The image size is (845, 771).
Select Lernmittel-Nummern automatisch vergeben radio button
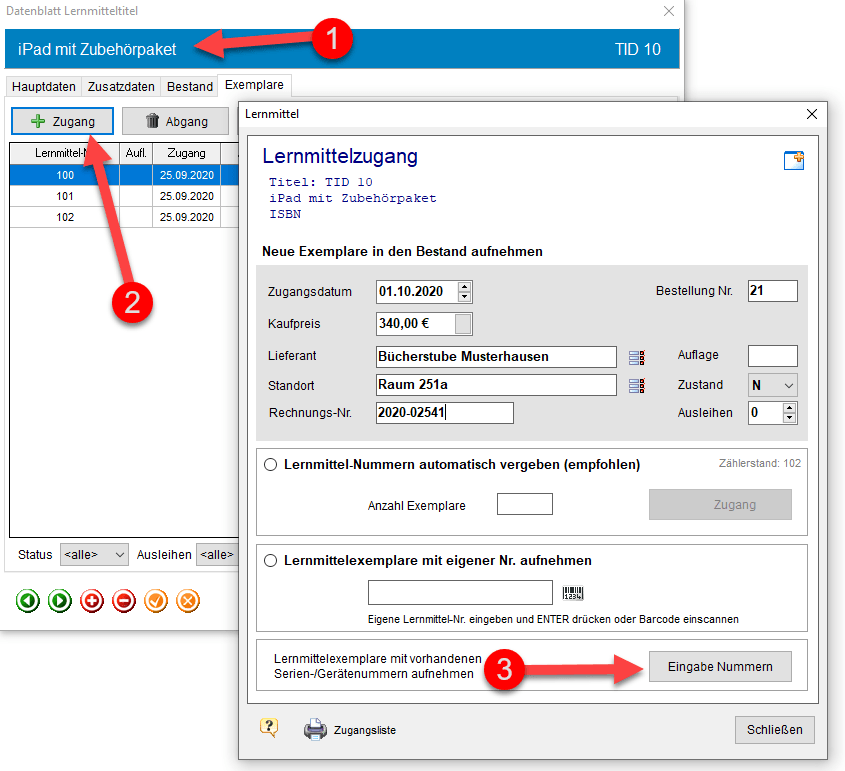tap(271, 464)
